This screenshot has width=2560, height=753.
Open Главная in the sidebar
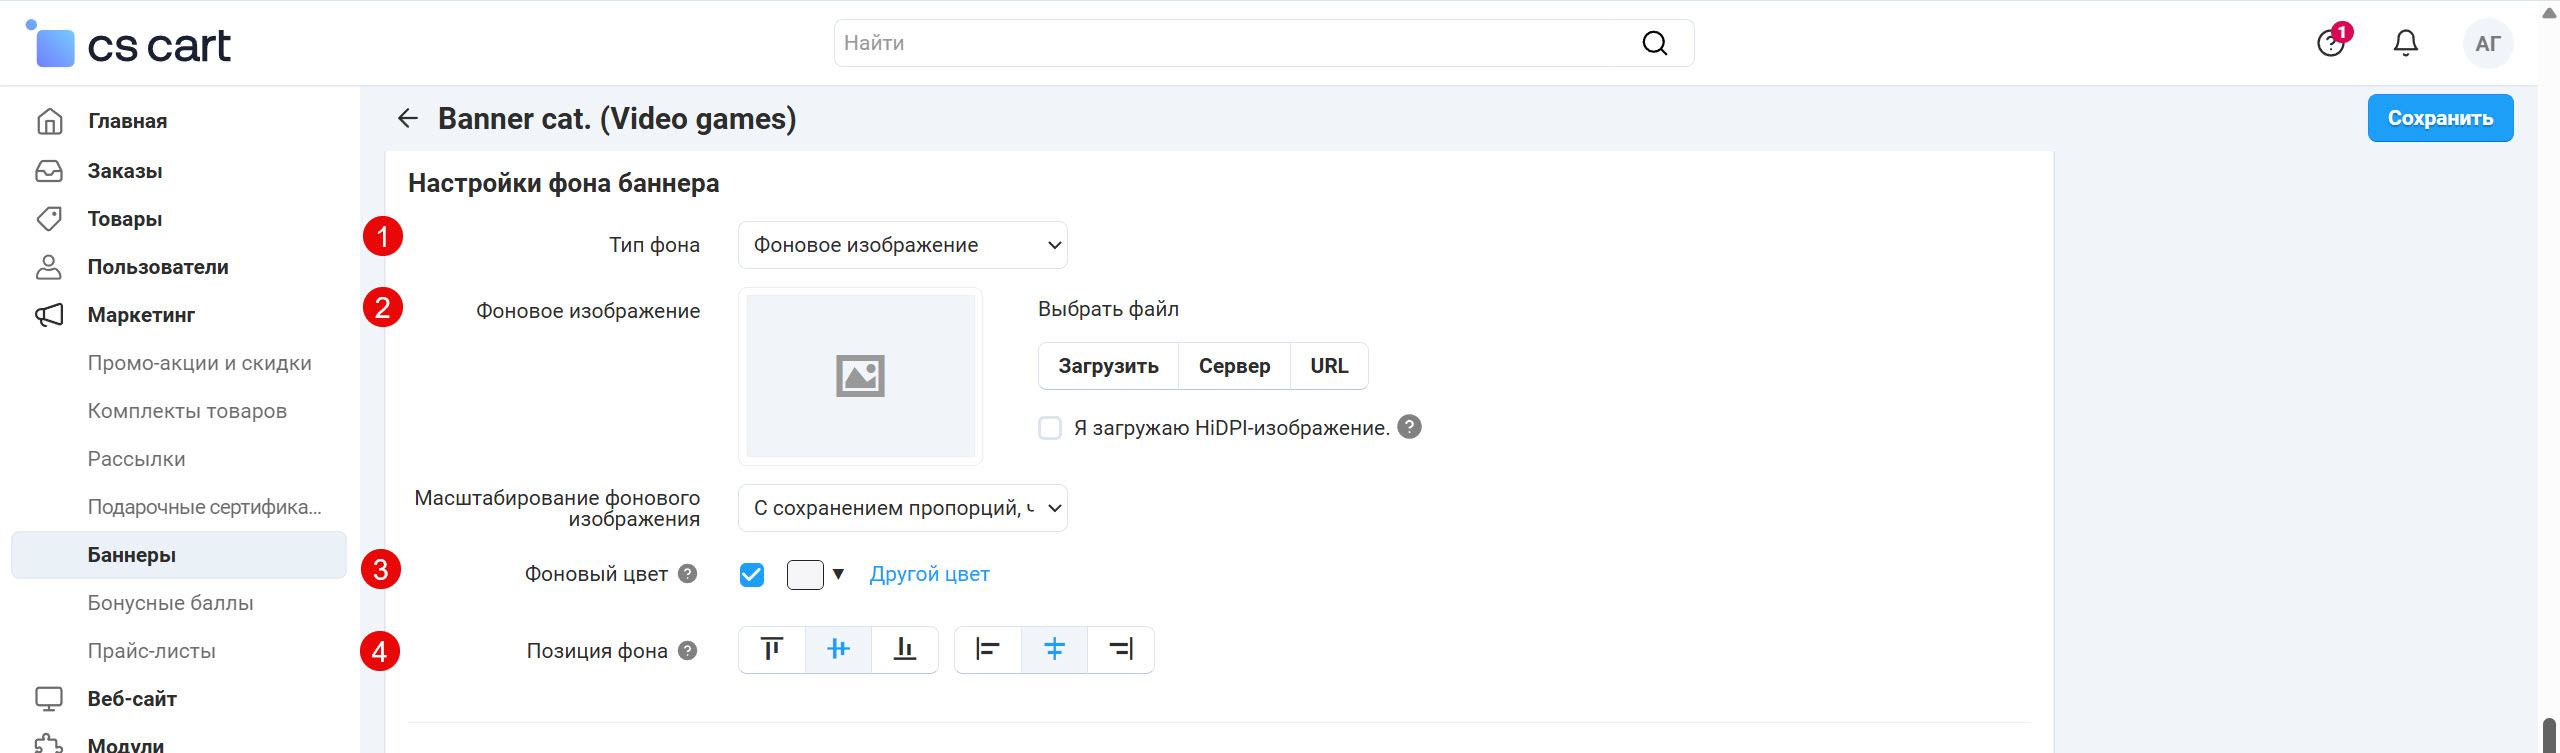(128, 121)
